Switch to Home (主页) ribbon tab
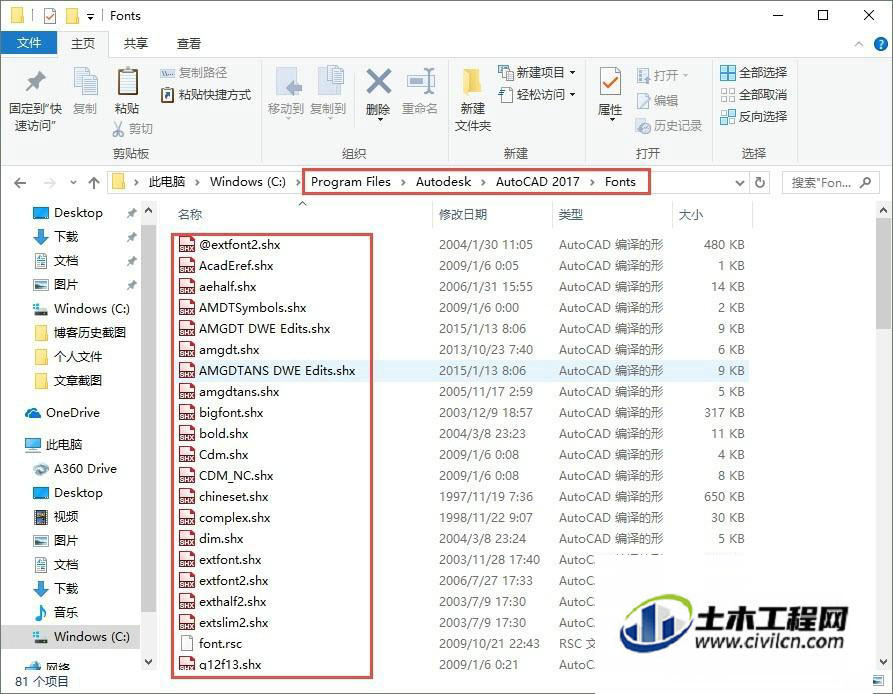Viewport: 893px width, 694px height. tap(83, 43)
